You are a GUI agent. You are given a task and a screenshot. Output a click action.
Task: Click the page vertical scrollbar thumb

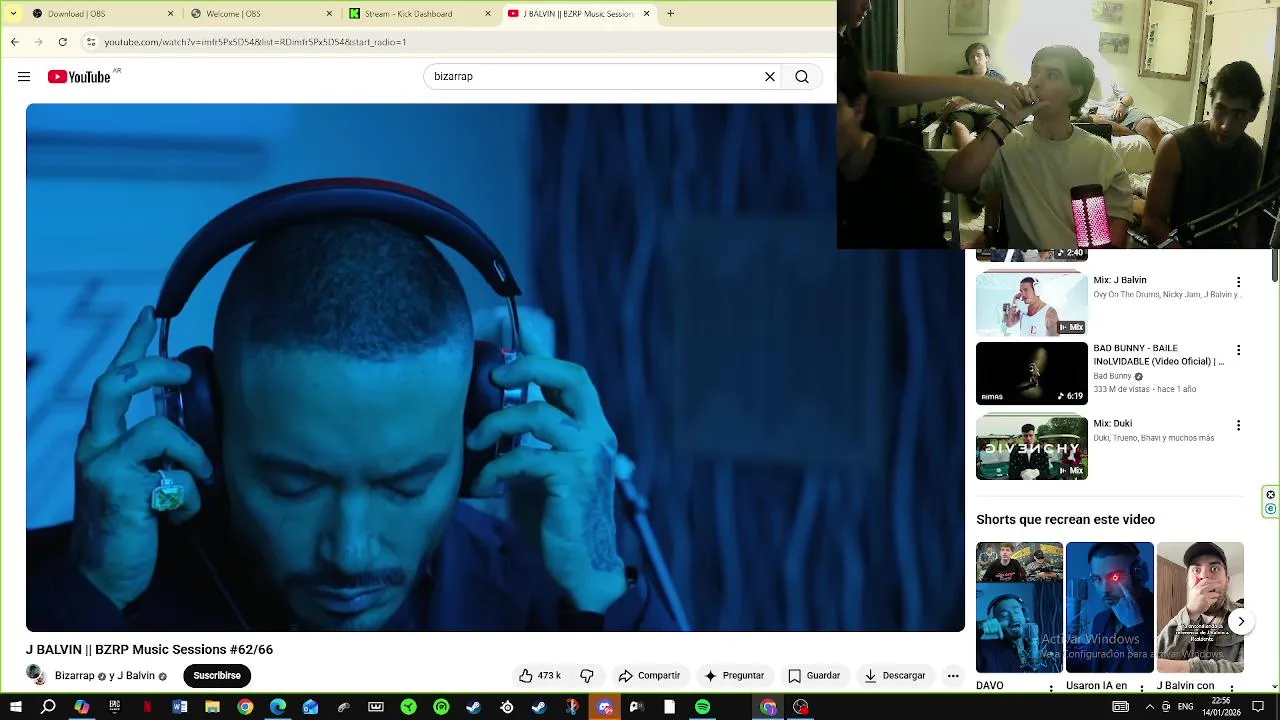click(1275, 265)
